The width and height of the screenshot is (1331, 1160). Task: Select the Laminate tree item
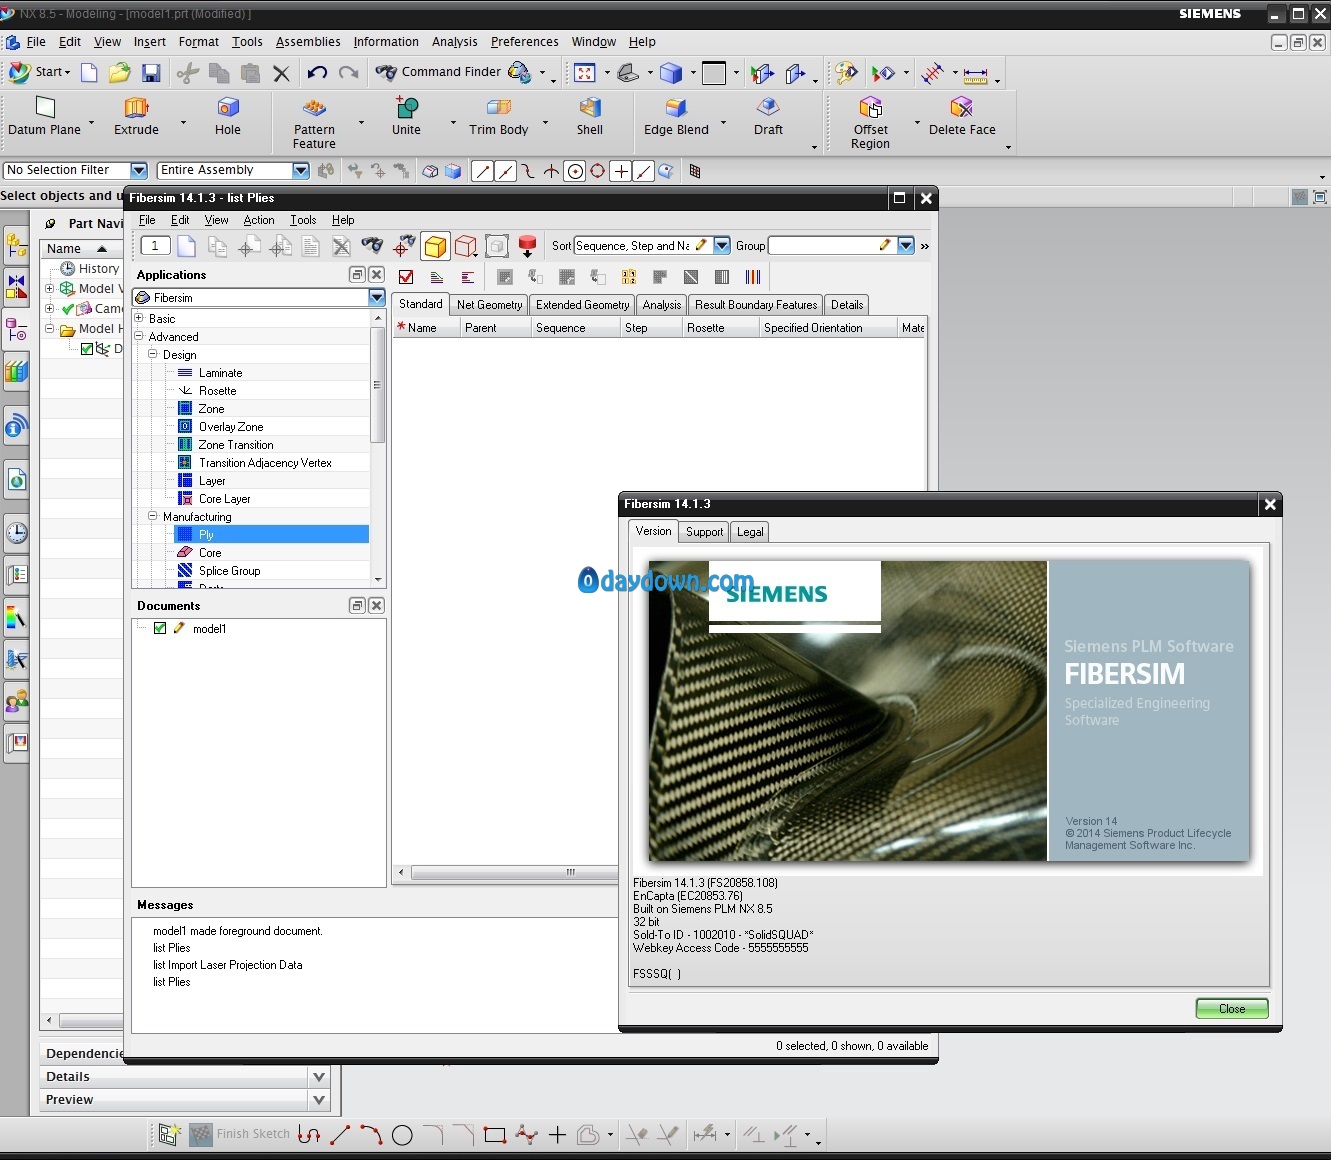(220, 373)
